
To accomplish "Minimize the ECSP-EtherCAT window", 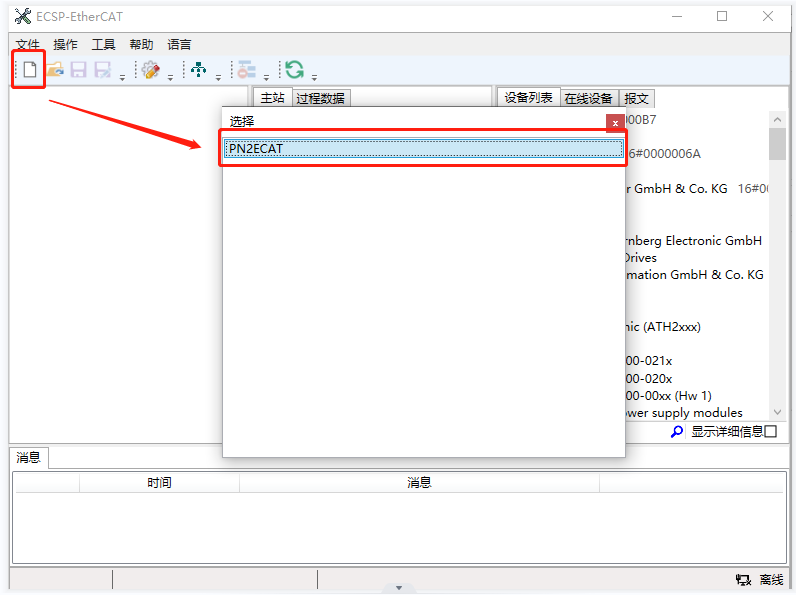I will click(677, 16).
